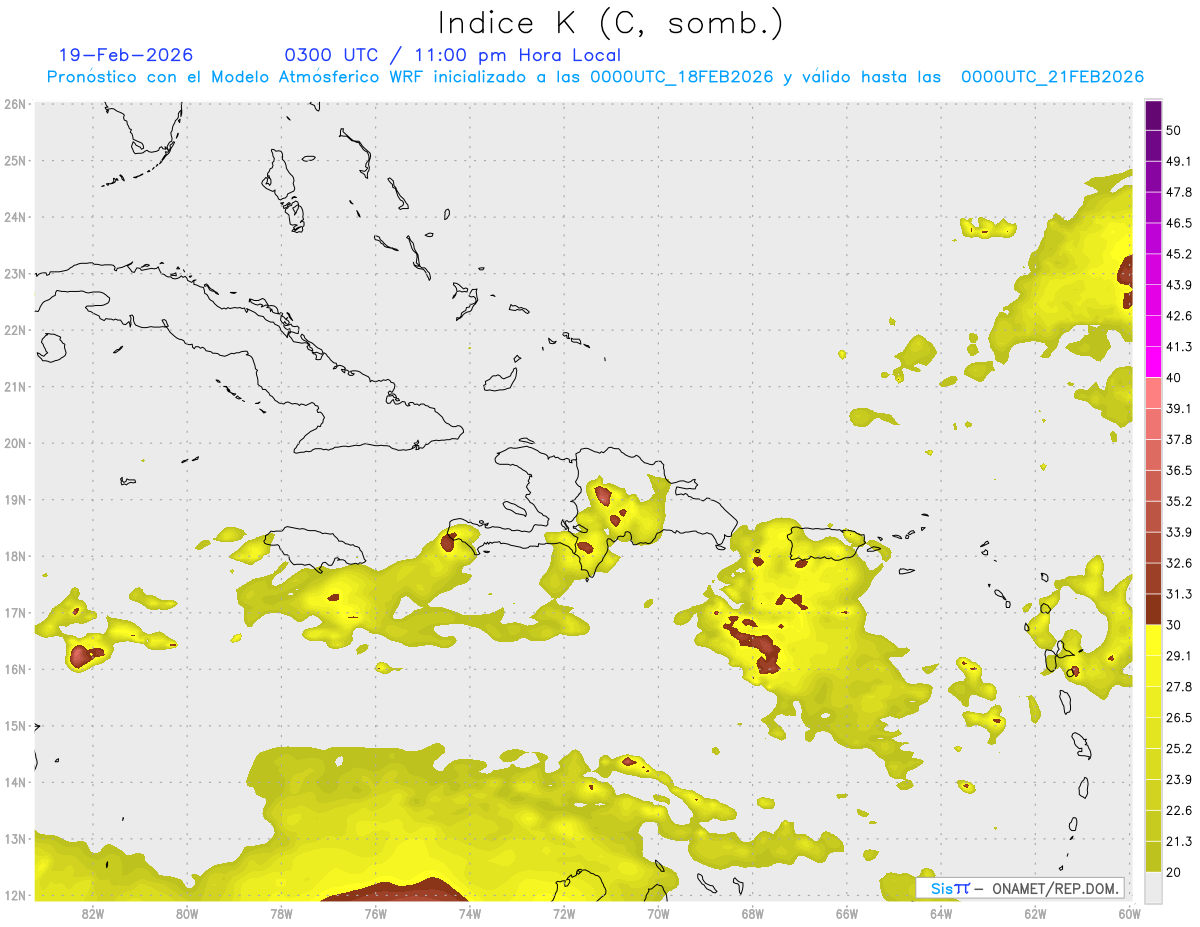Click the '0300 UTC / 11:00 pm Hora Local' time
1200x927 pixels.
[453, 55]
